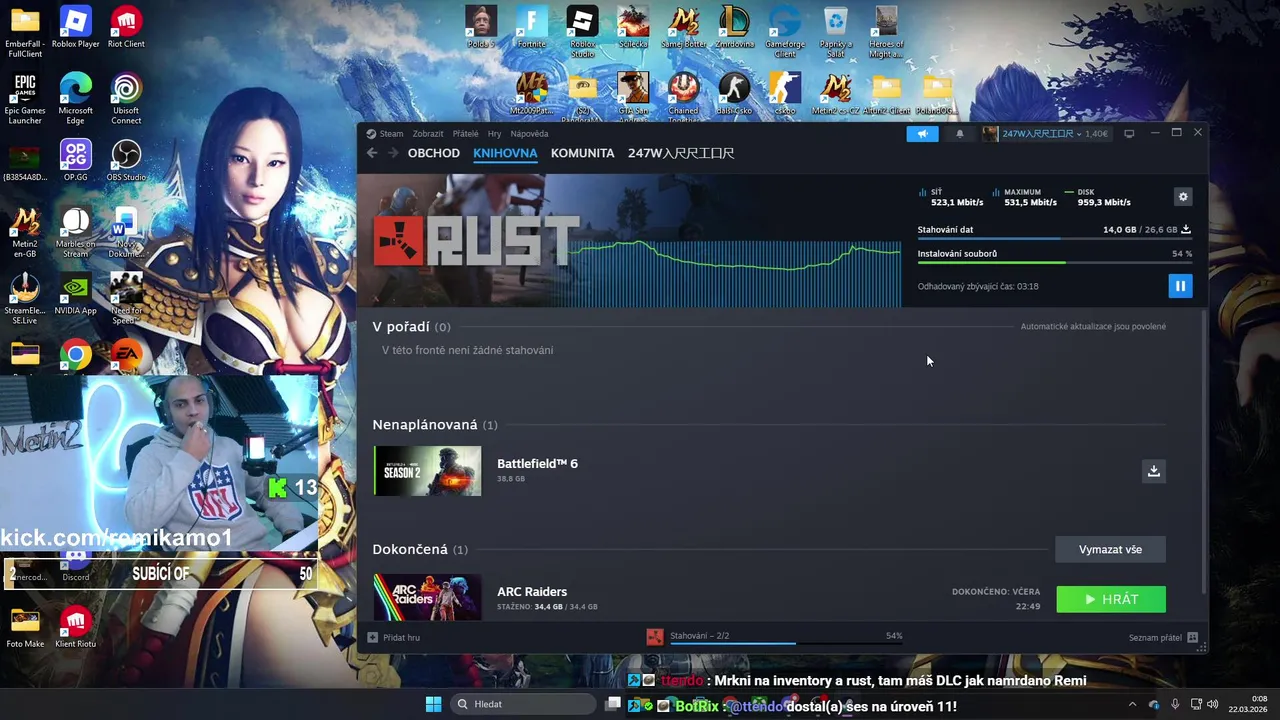The height and width of the screenshot is (720, 1280).
Task: Open Microsoft Edge desktop icon
Action: tap(75, 99)
